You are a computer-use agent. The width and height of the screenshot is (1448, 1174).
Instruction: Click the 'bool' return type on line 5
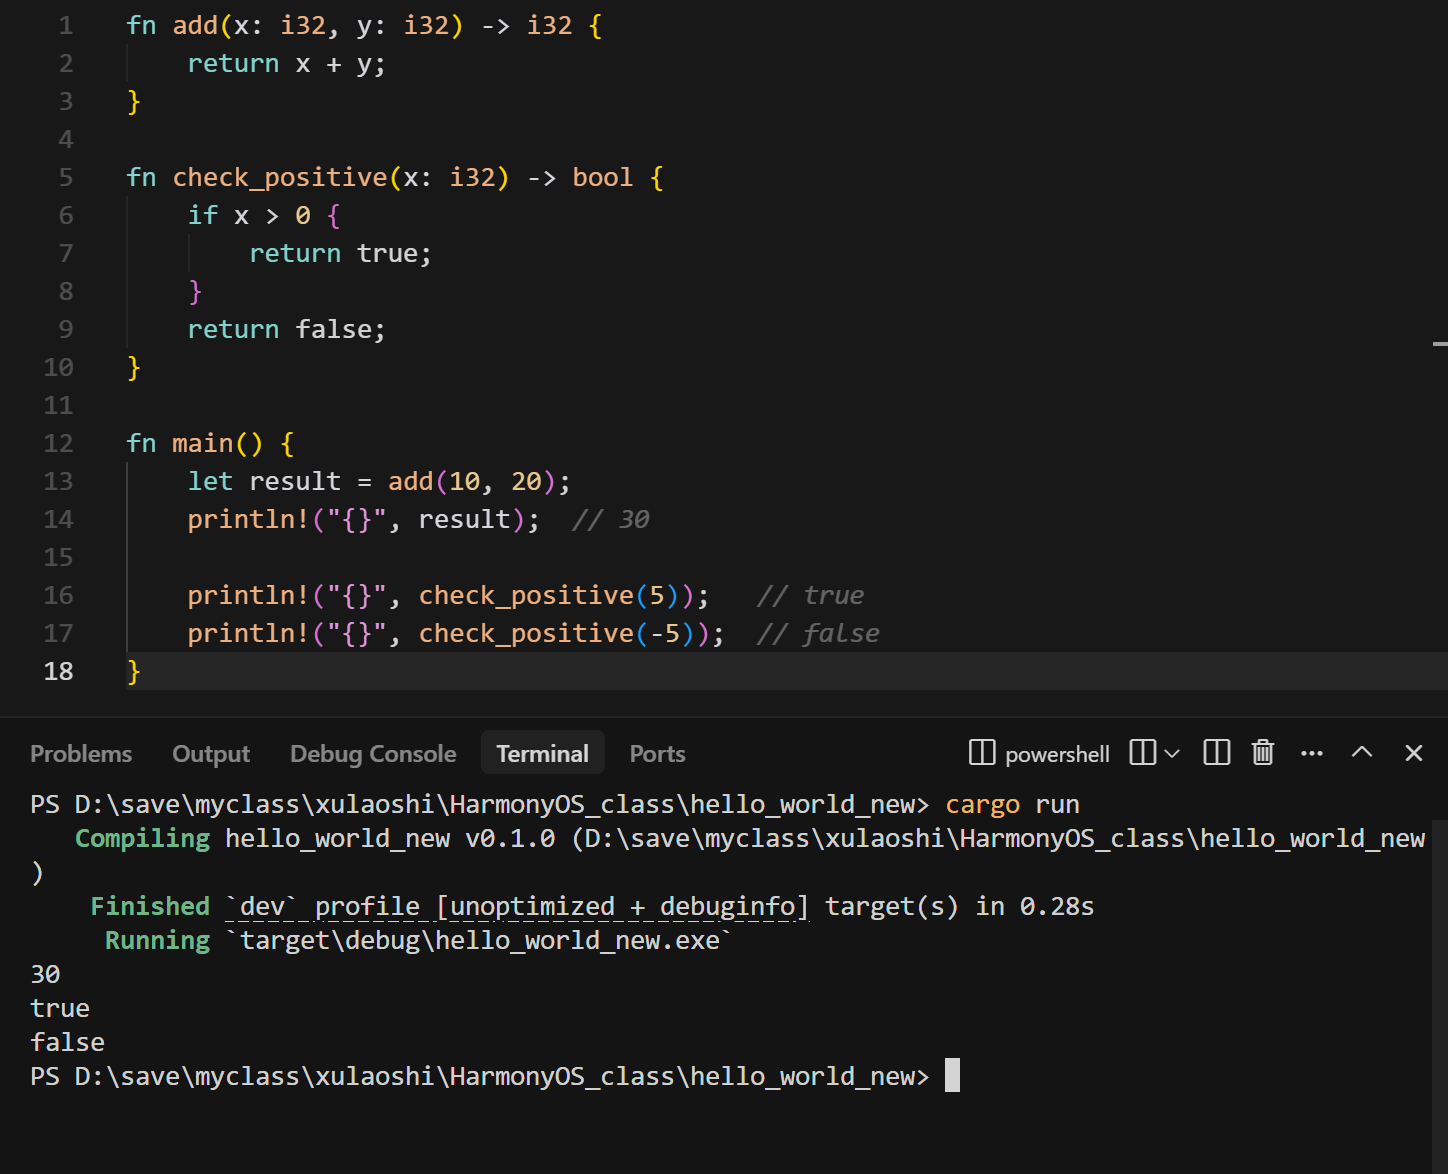click(x=603, y=177)
